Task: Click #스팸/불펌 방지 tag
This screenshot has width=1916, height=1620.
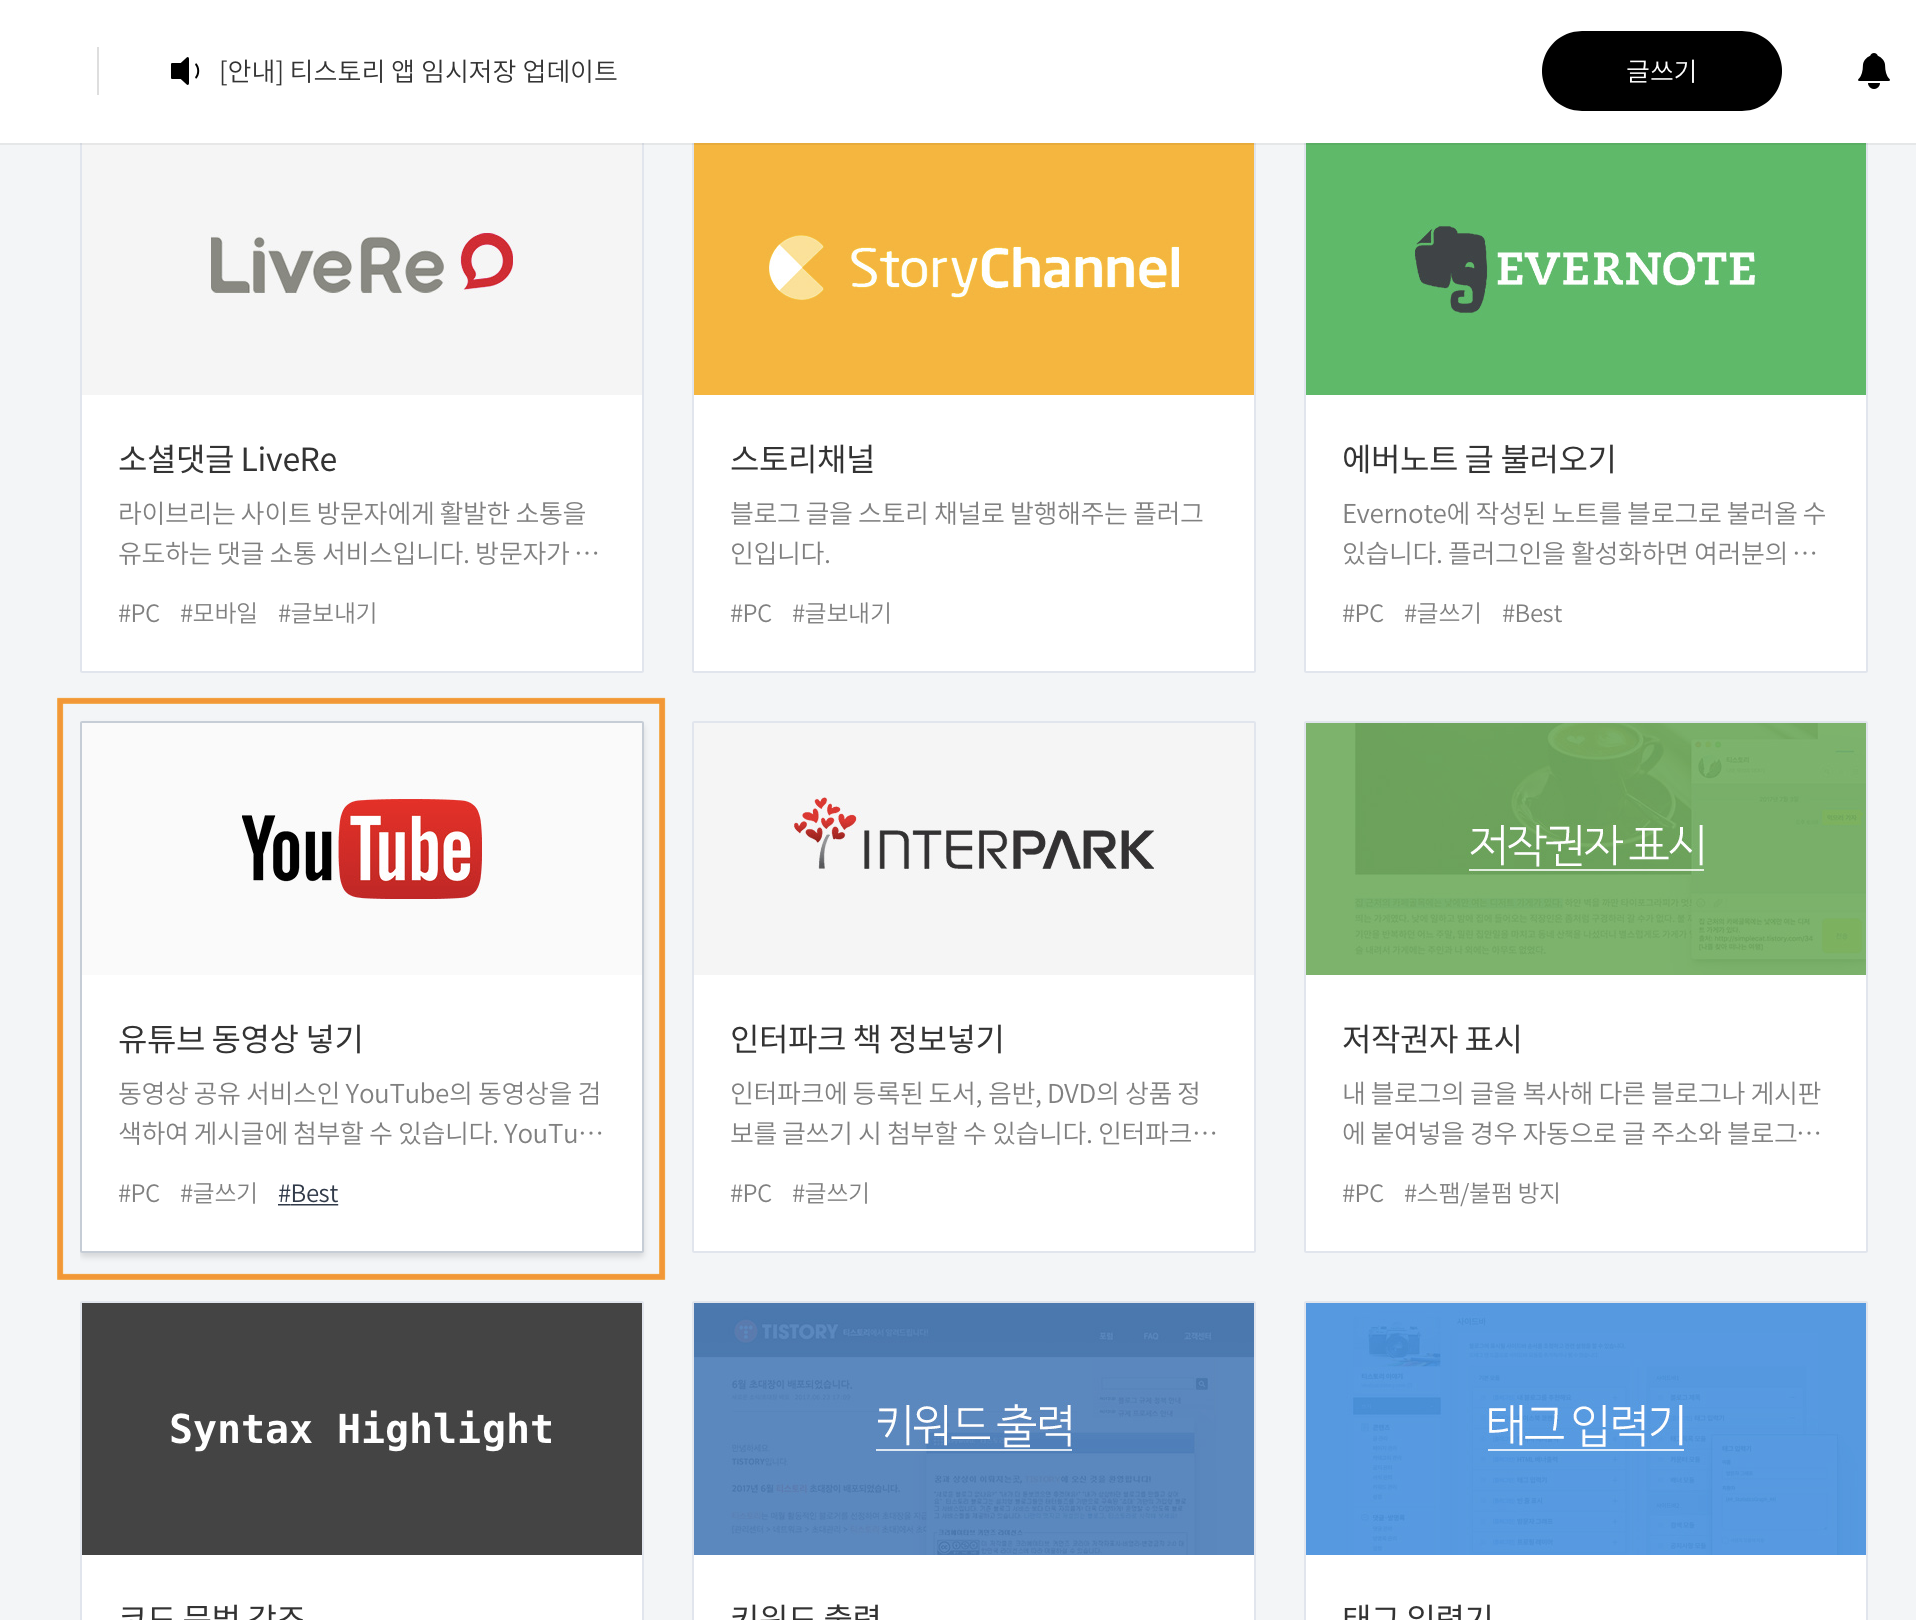Action: (x=1482, y=1193)
